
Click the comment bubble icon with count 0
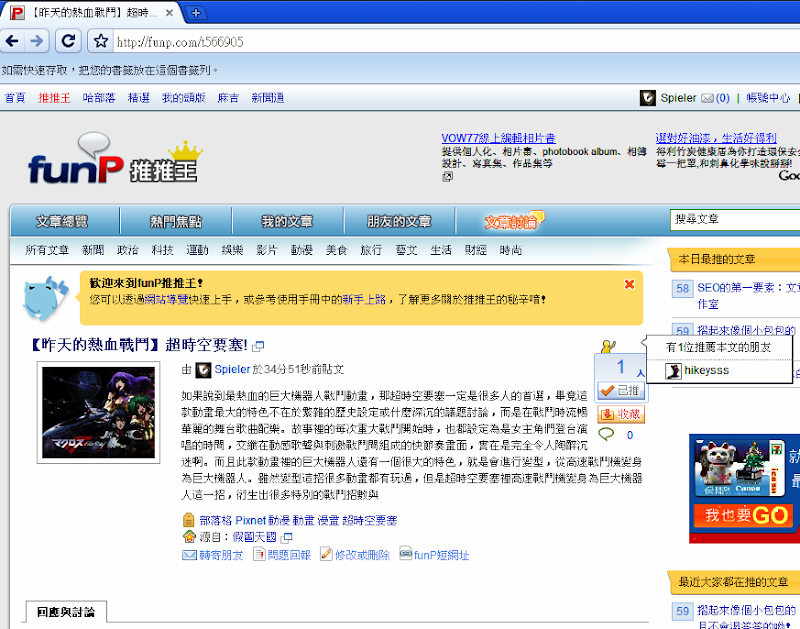click(606, 434)
